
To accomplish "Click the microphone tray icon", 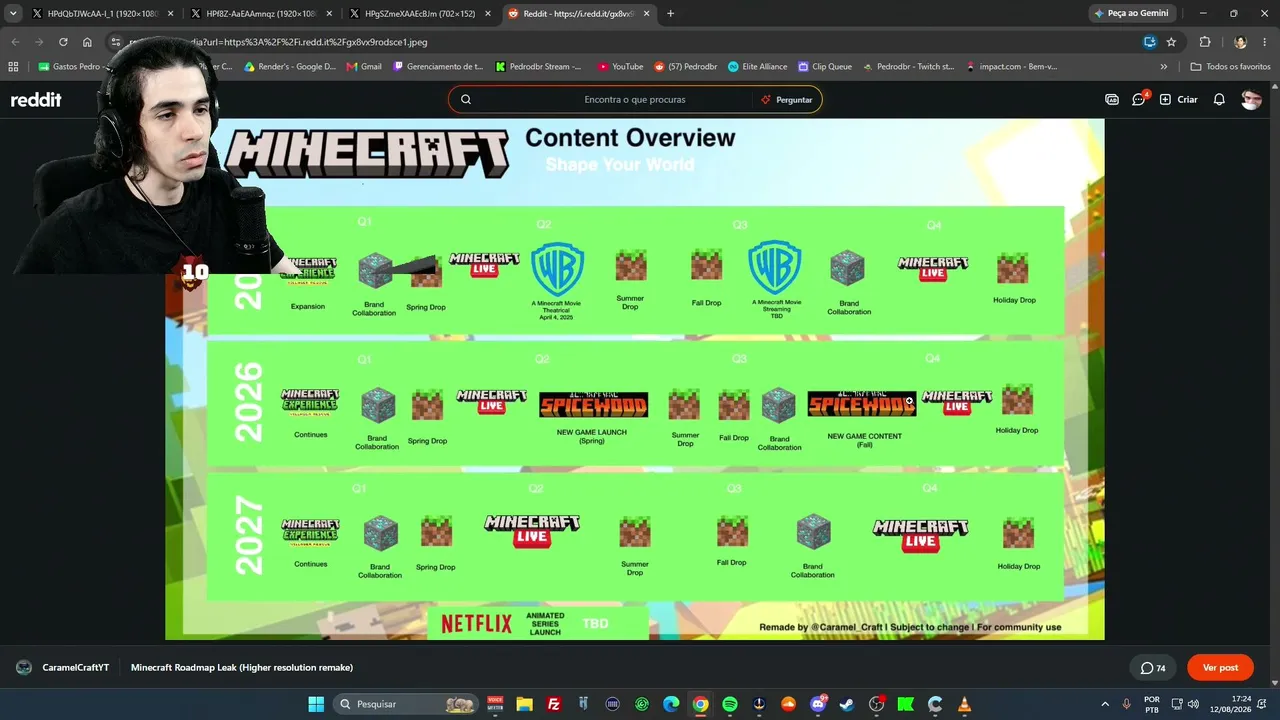I will (x=1127, y=704).
